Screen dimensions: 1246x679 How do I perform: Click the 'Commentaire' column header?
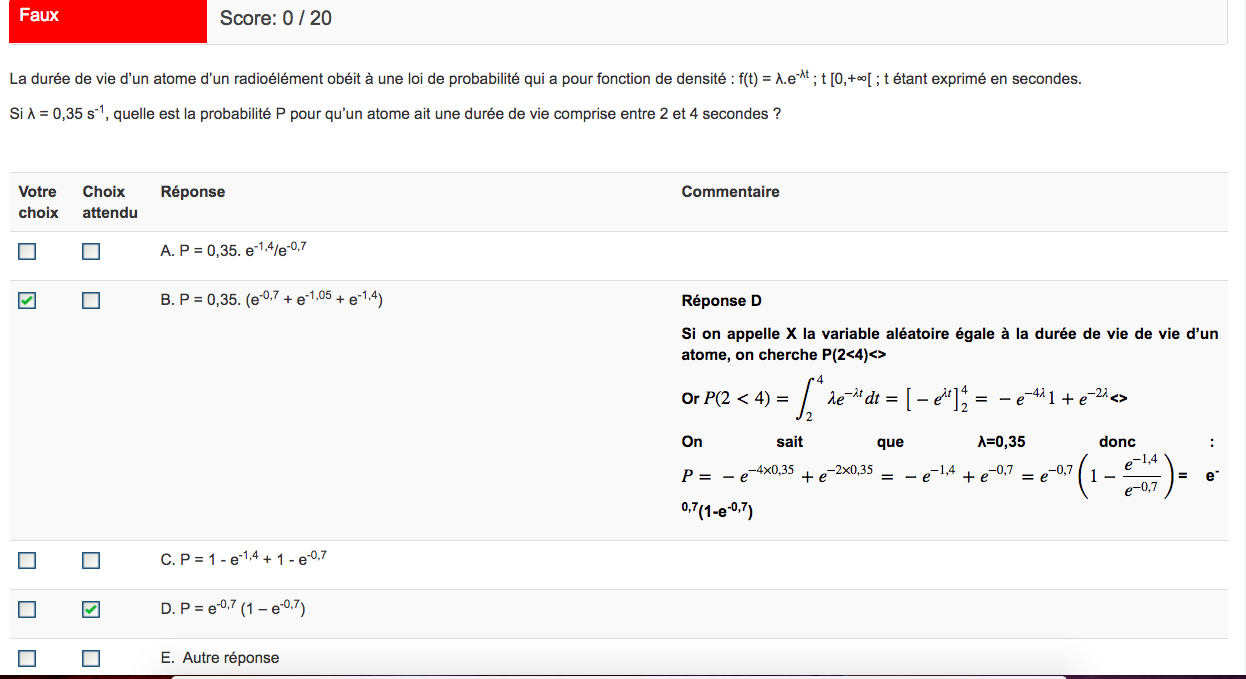point(730,192)
